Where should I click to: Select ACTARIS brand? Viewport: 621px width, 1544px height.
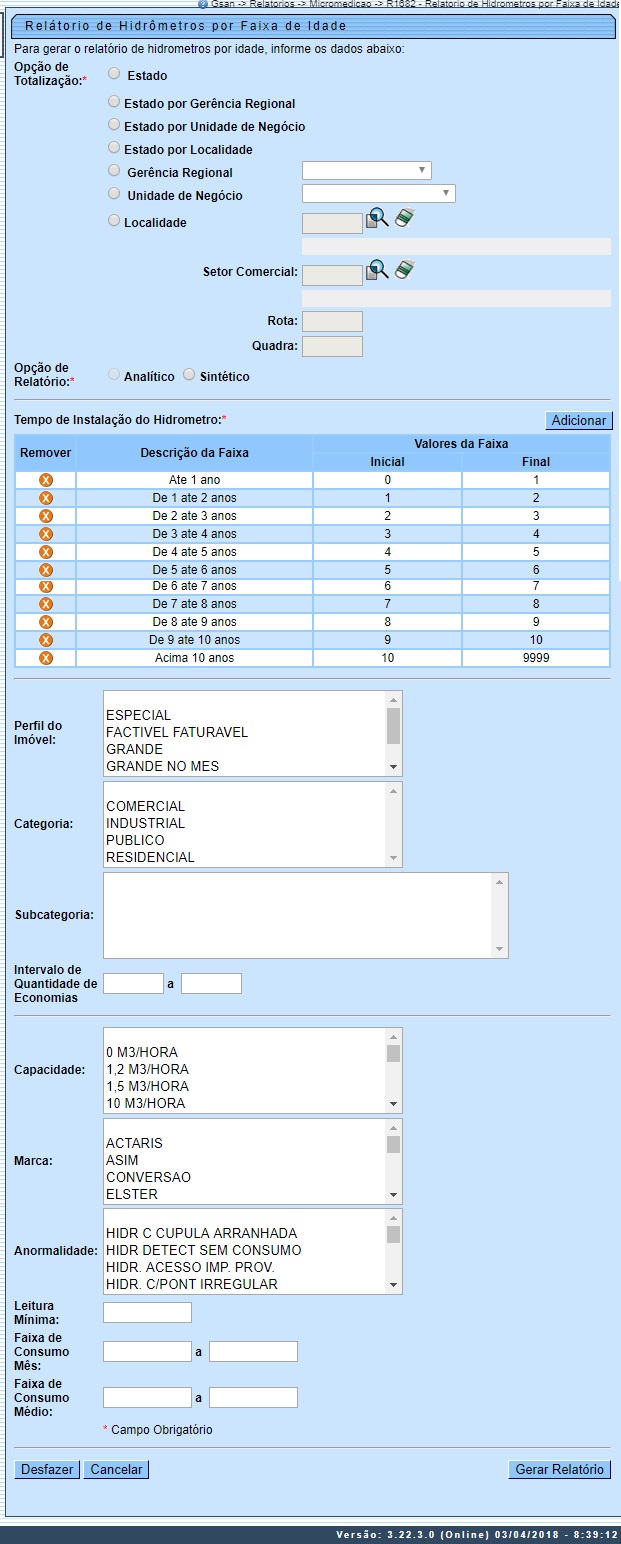[x=245, y=1143]
